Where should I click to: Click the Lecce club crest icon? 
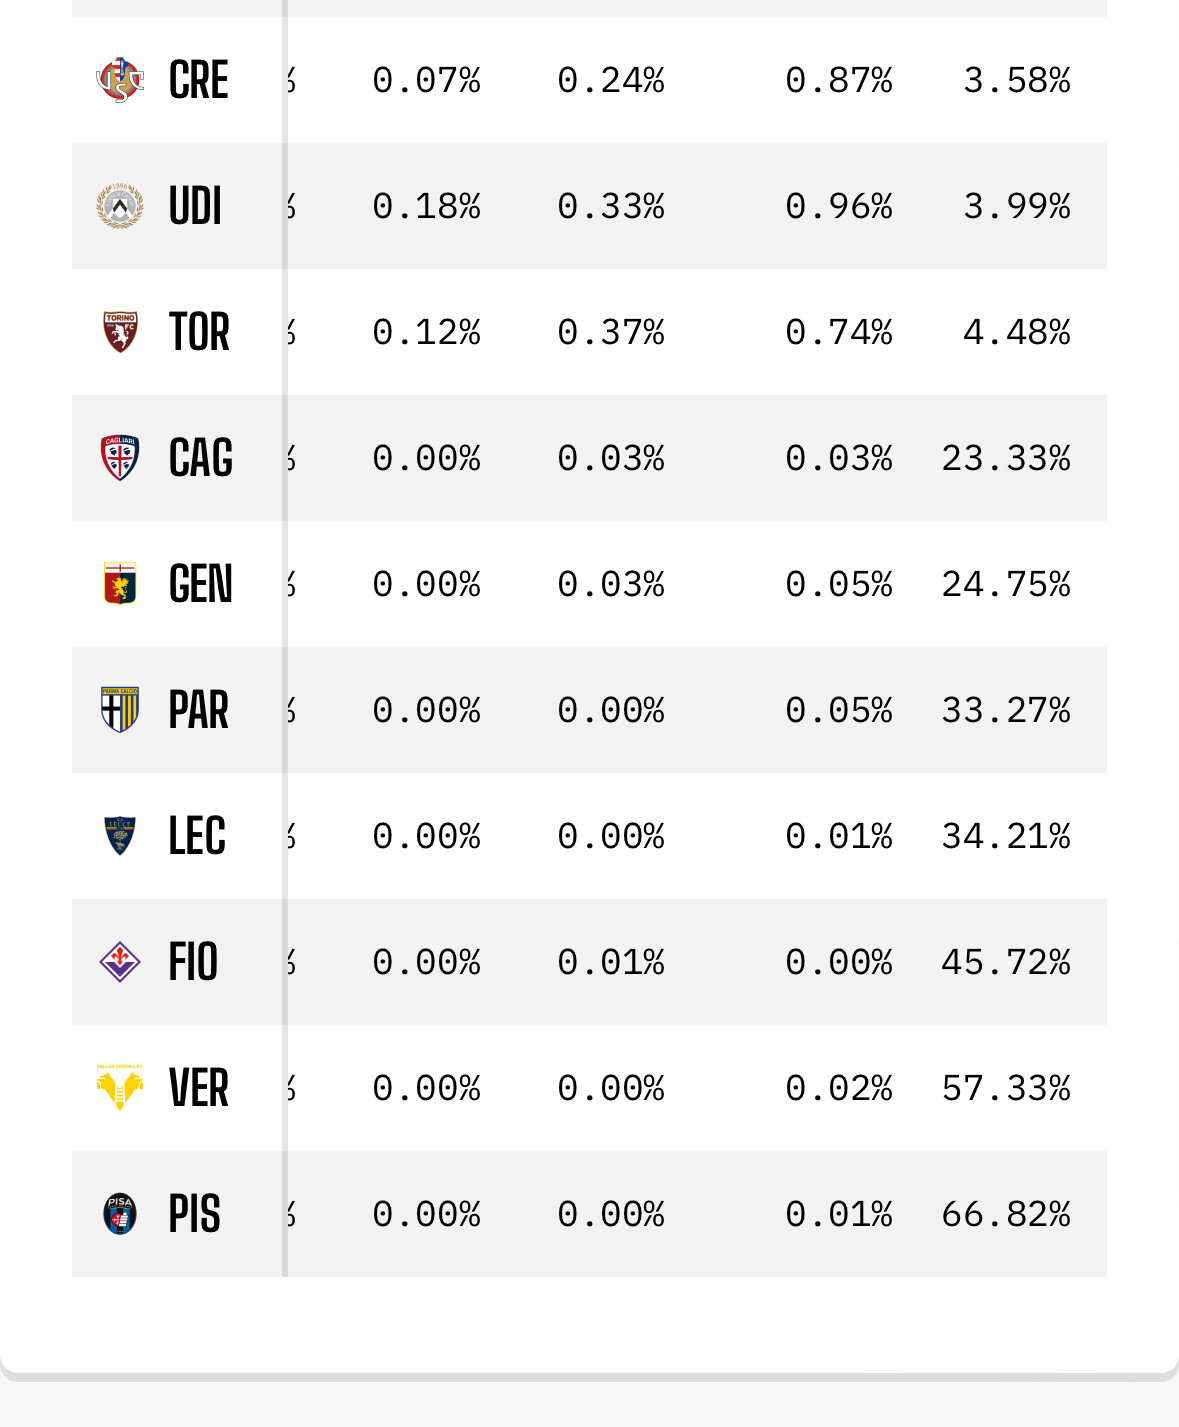coord(120,836)
